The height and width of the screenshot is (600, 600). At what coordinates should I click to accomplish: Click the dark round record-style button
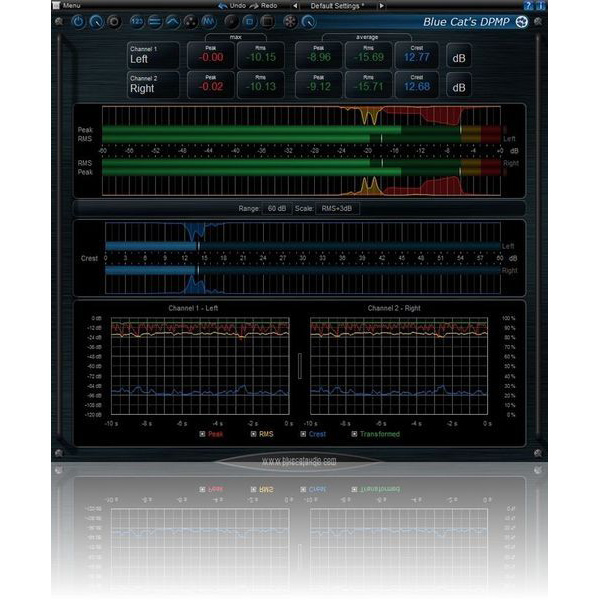pyautogui.click(x=231, y=22)
